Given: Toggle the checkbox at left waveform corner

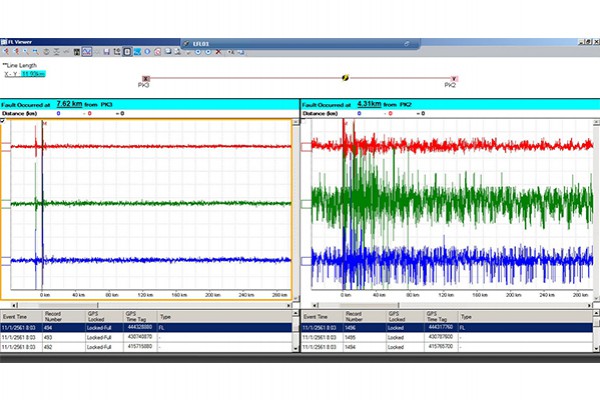Looking at the screenshot, I should (x=5, y=121).
